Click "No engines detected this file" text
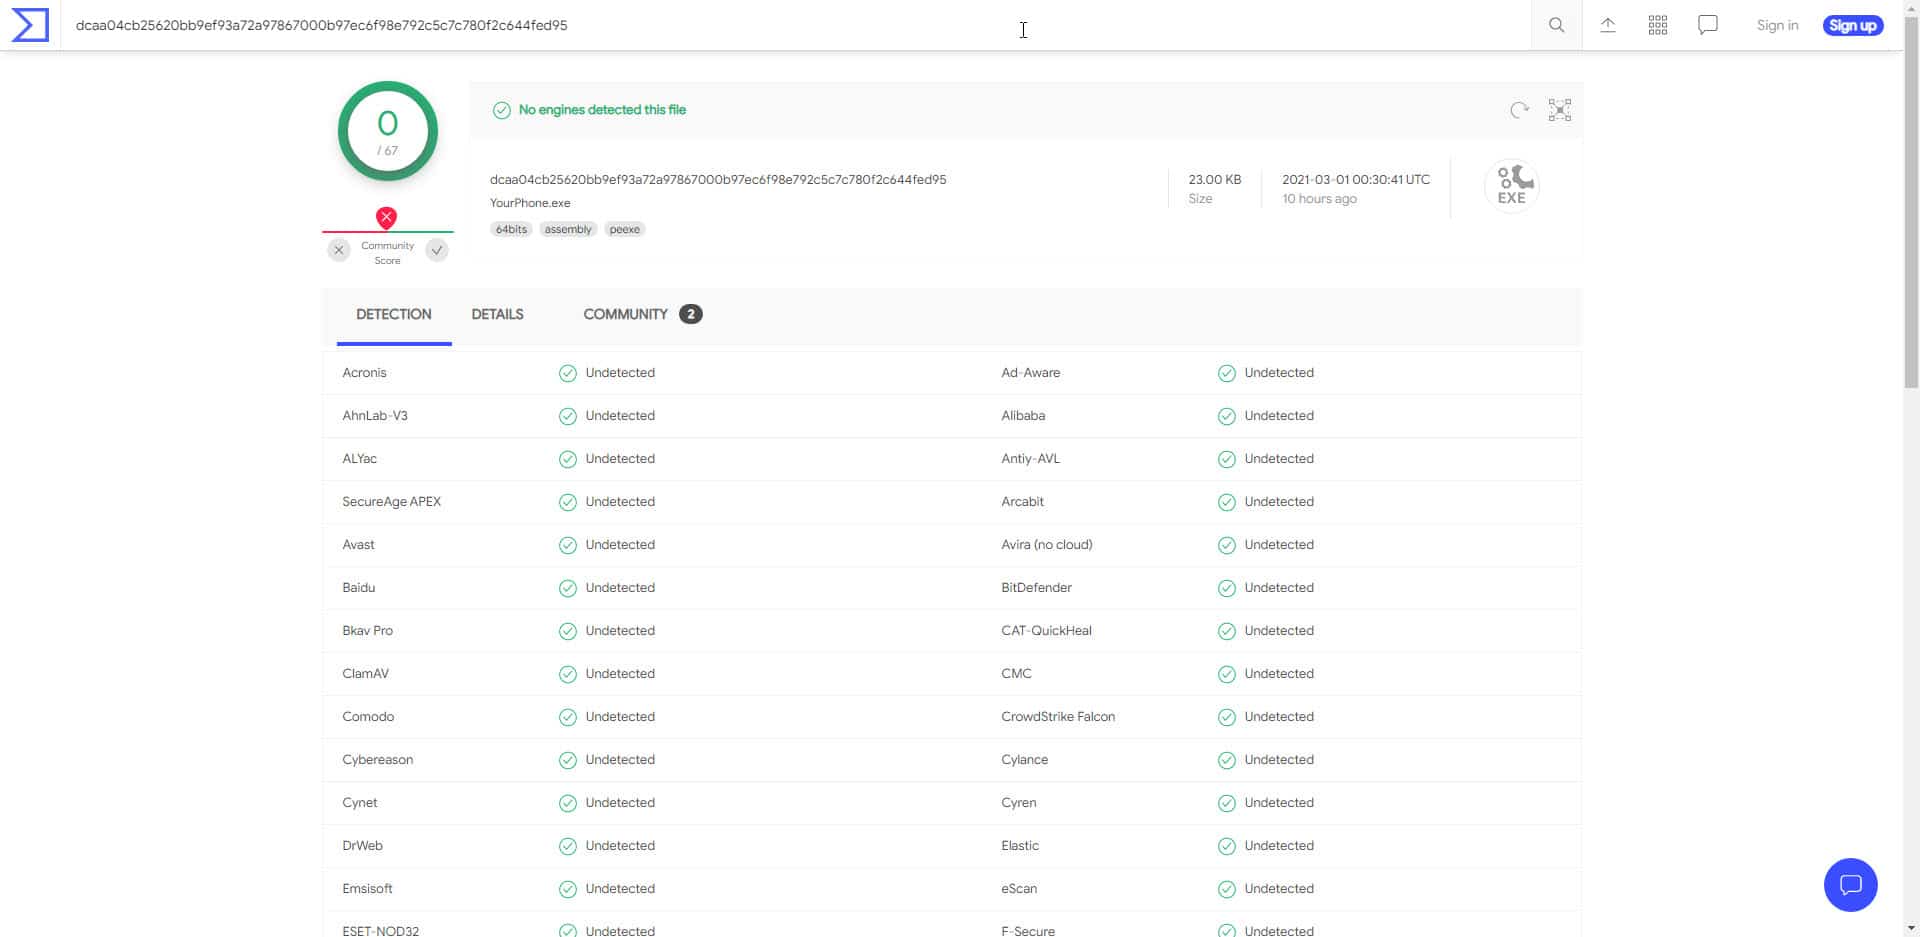This screenshot has height=937, width=1920. tap(602, 110)
